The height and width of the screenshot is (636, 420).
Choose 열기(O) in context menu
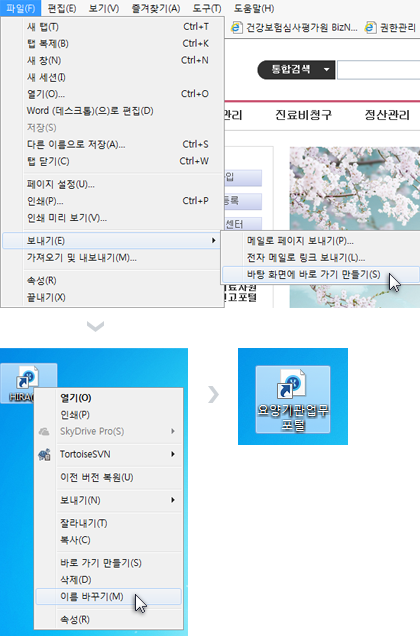[x=109, y=398]
